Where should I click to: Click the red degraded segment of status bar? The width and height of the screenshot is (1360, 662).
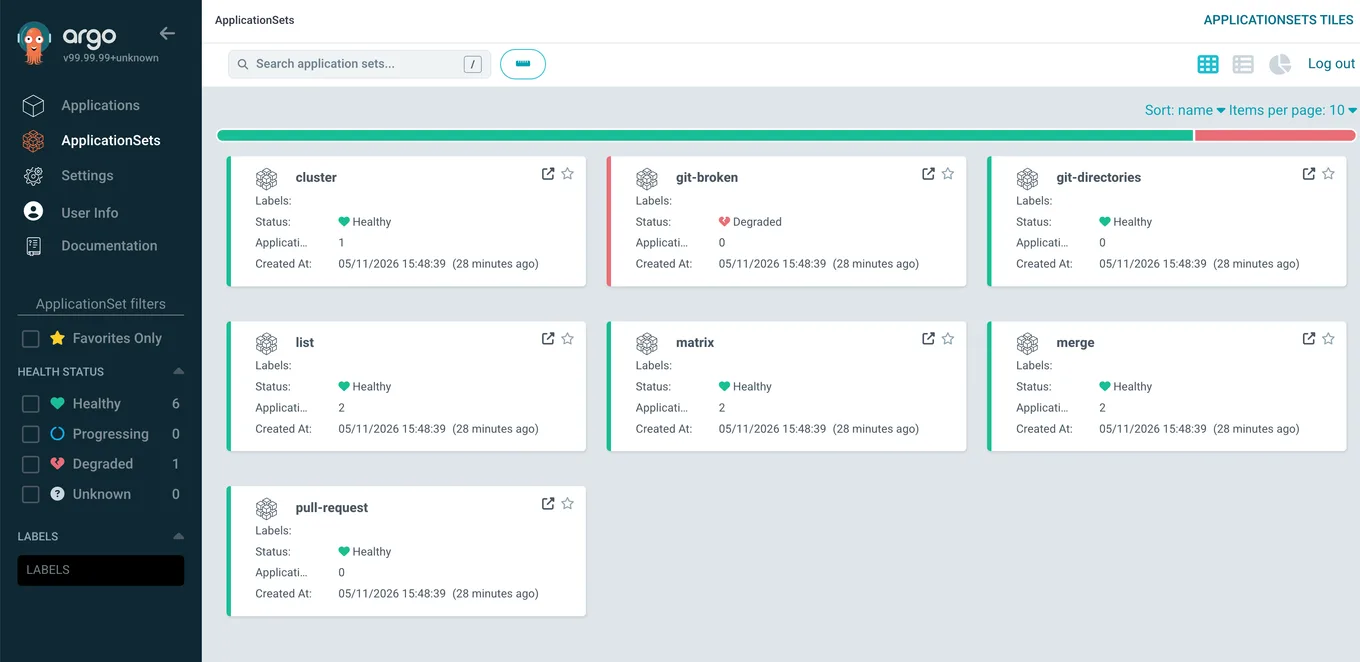(x=1275, y=135)
